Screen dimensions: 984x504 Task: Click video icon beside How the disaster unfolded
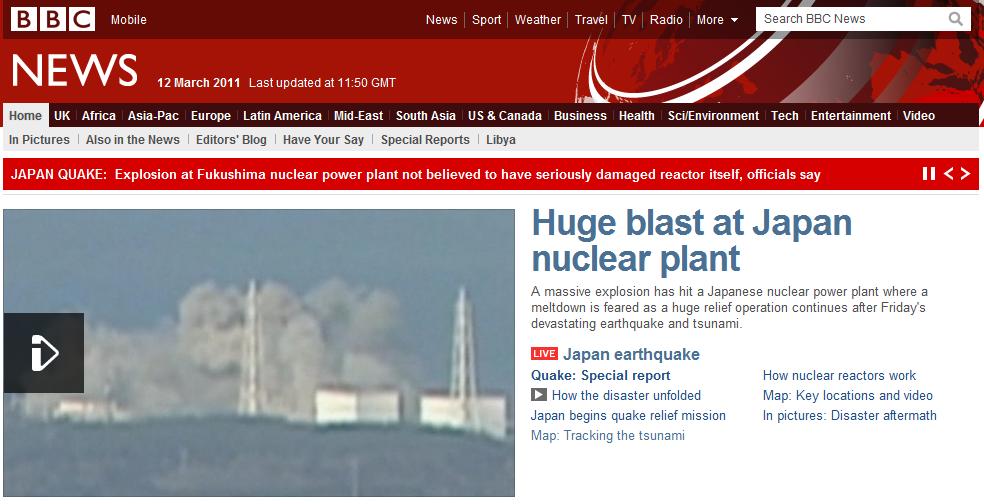pos(538,395)
